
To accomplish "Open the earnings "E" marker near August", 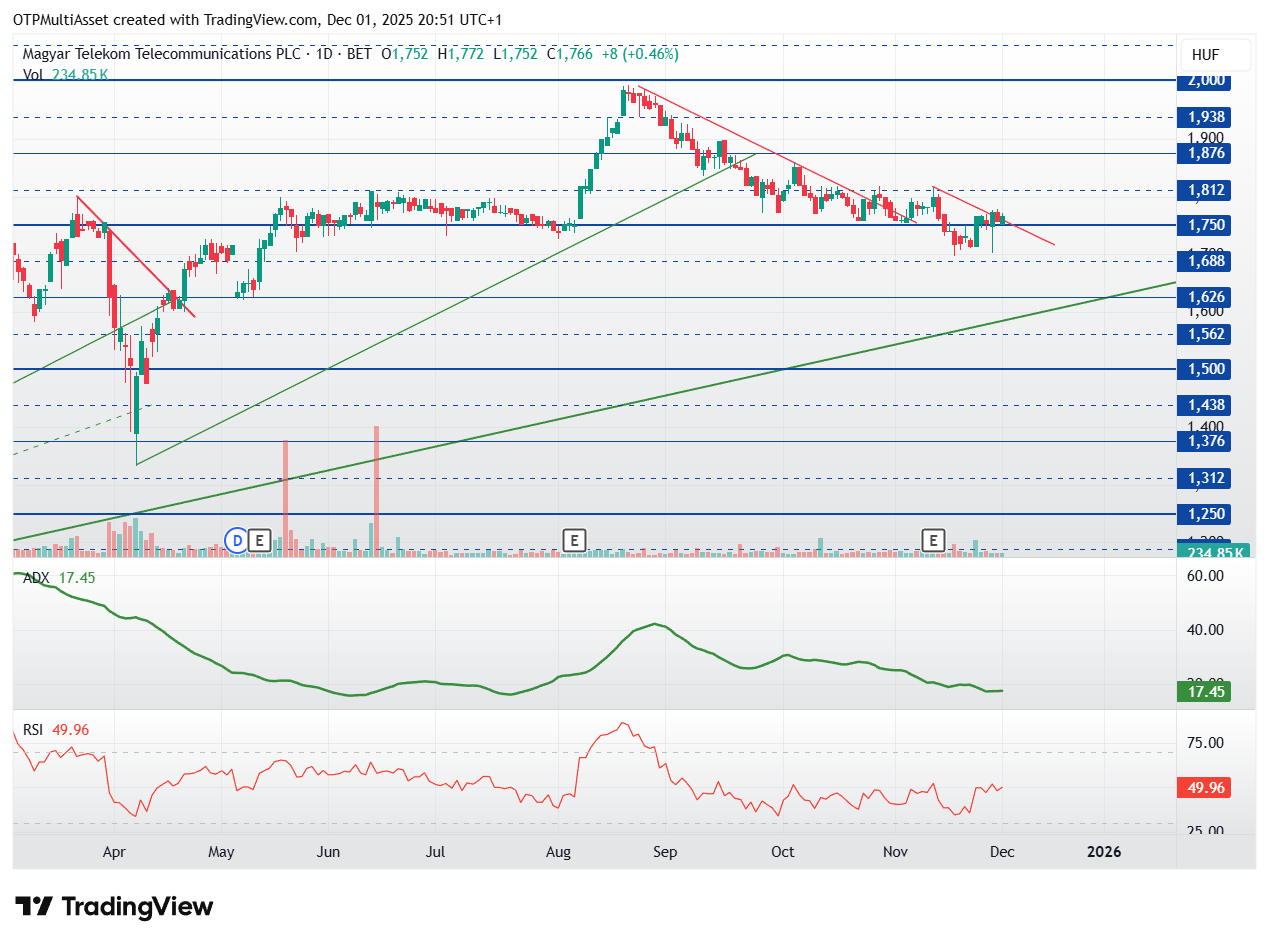I will pyautogui.click(x=574, y=541).
